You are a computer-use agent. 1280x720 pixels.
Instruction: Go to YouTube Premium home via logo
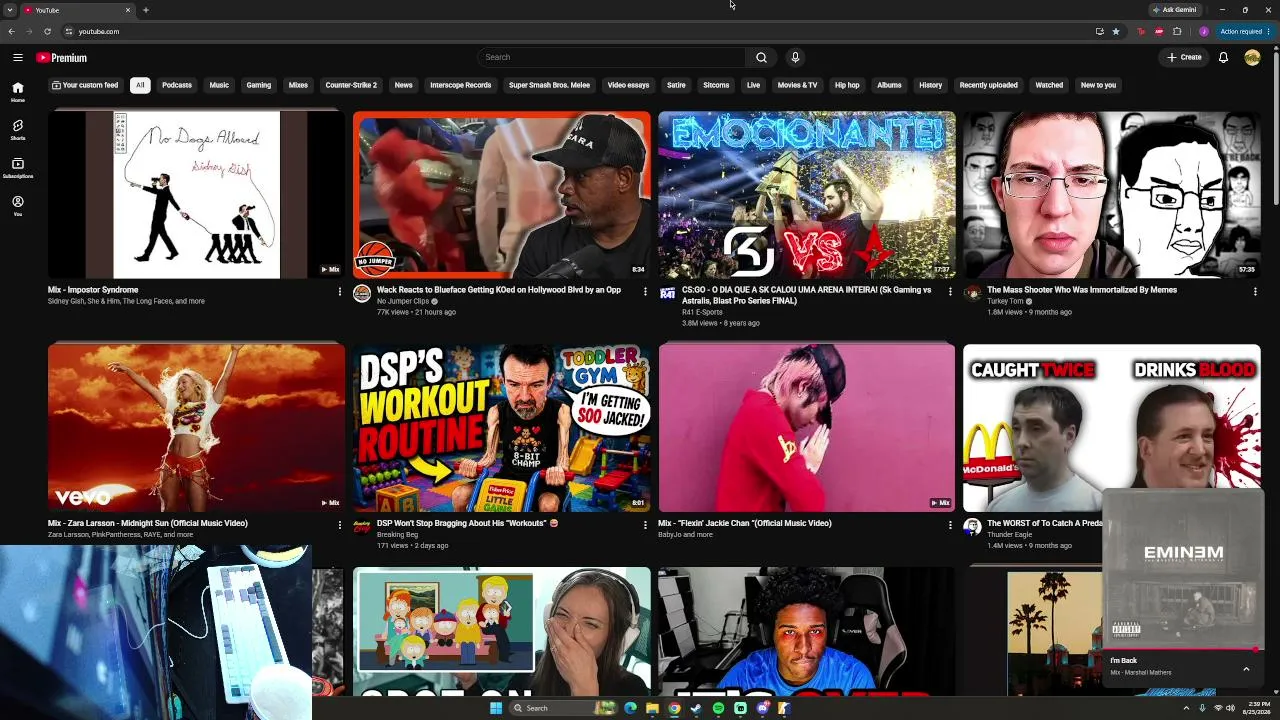[62, 58]
